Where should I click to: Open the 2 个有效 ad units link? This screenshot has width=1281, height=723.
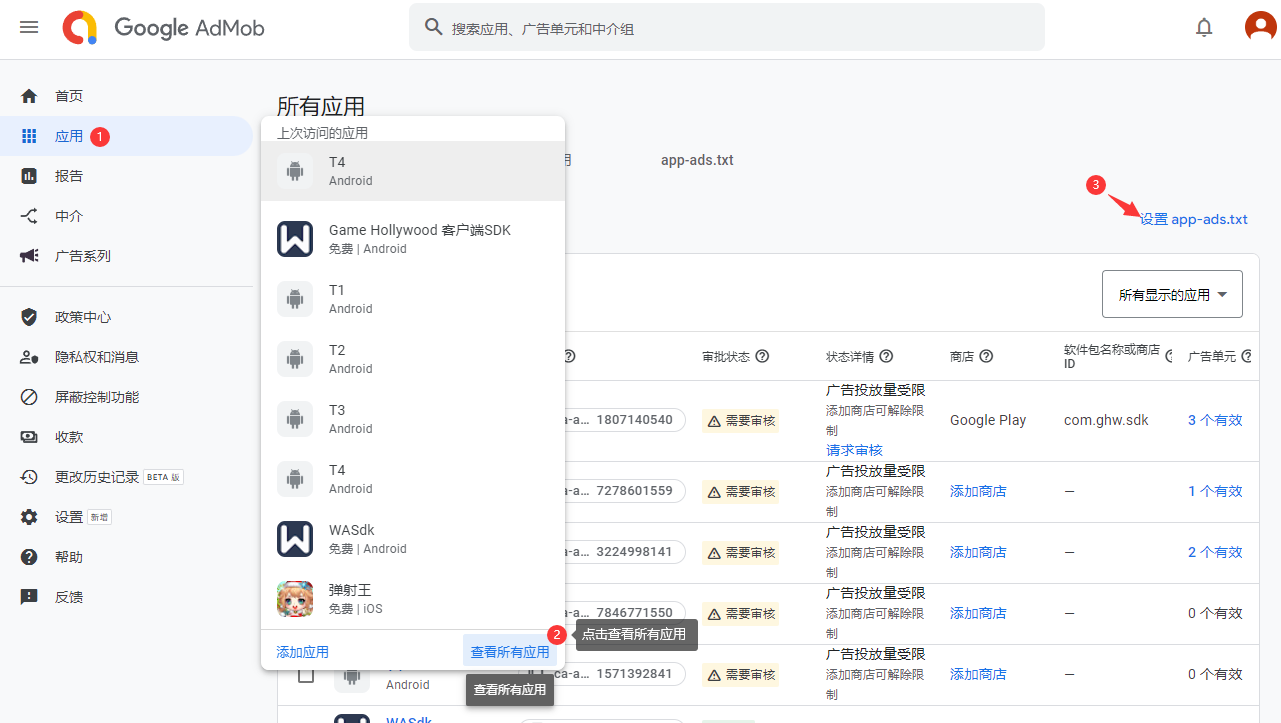[1215, 552]
